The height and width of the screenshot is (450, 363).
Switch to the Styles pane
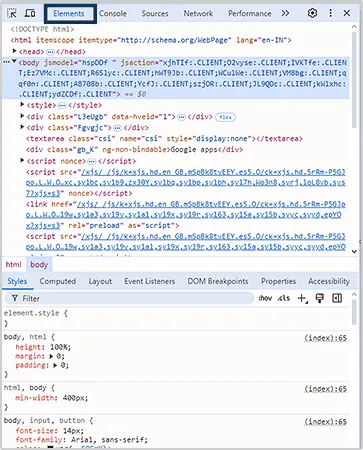pyautogui.click(x=17, y=281)
